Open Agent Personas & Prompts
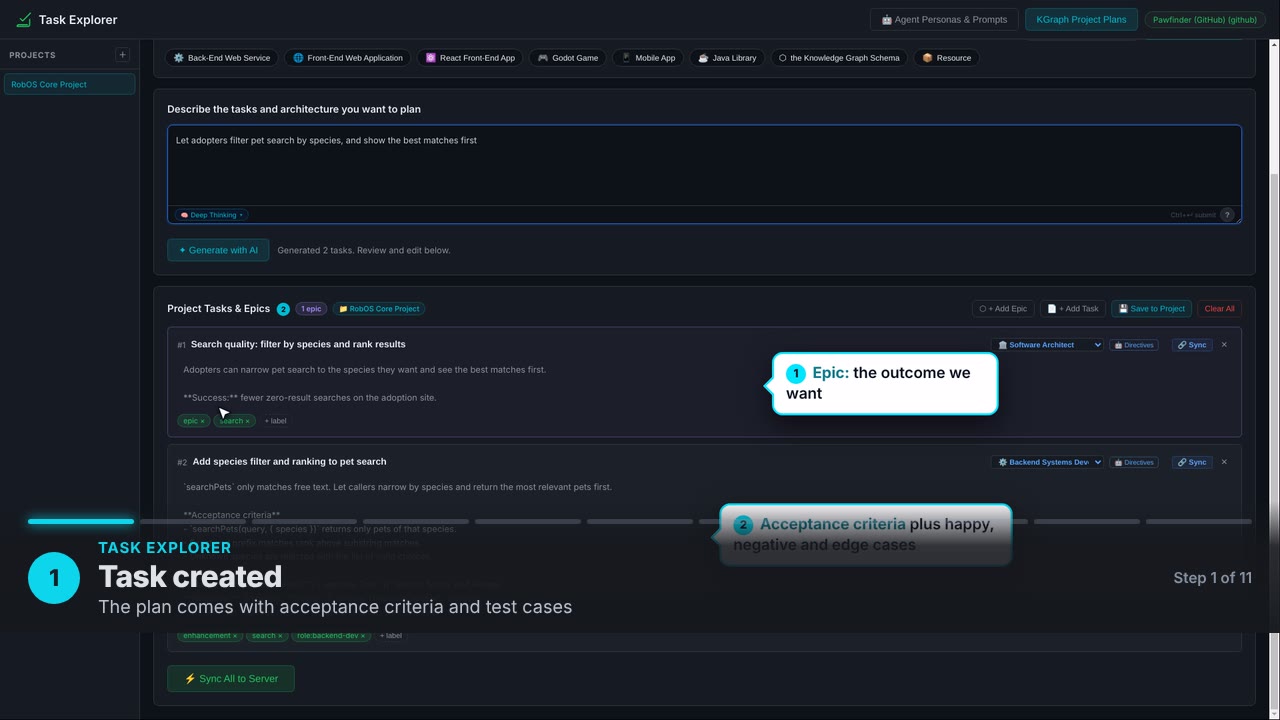 click(x=944, y=20)
